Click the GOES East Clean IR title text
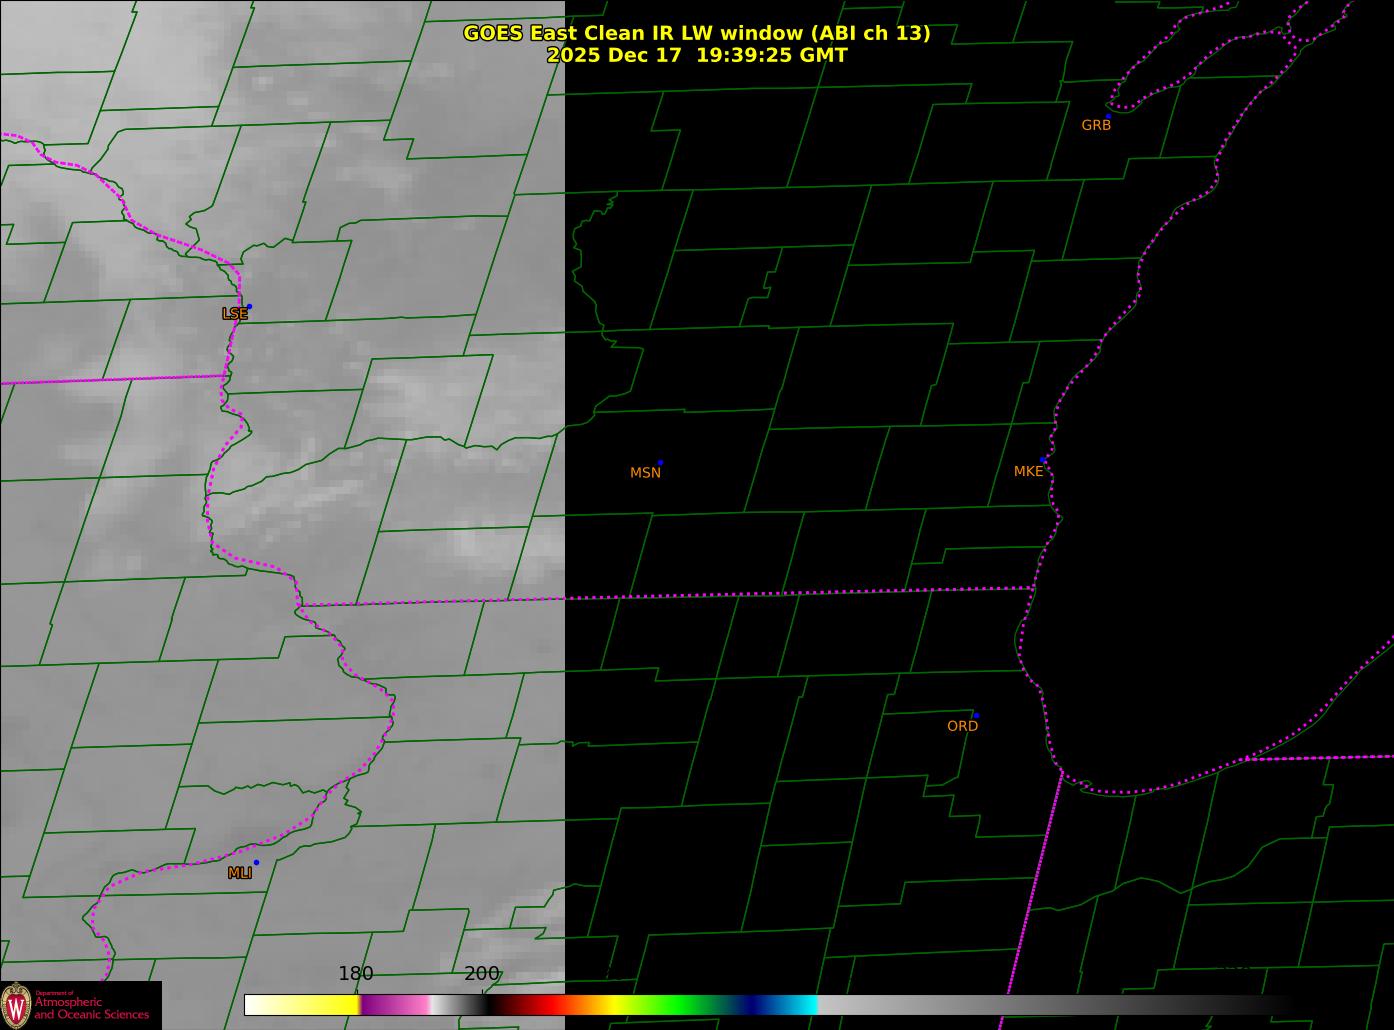This screenshot has width=1394, height=1030. (x=696, y=33)
